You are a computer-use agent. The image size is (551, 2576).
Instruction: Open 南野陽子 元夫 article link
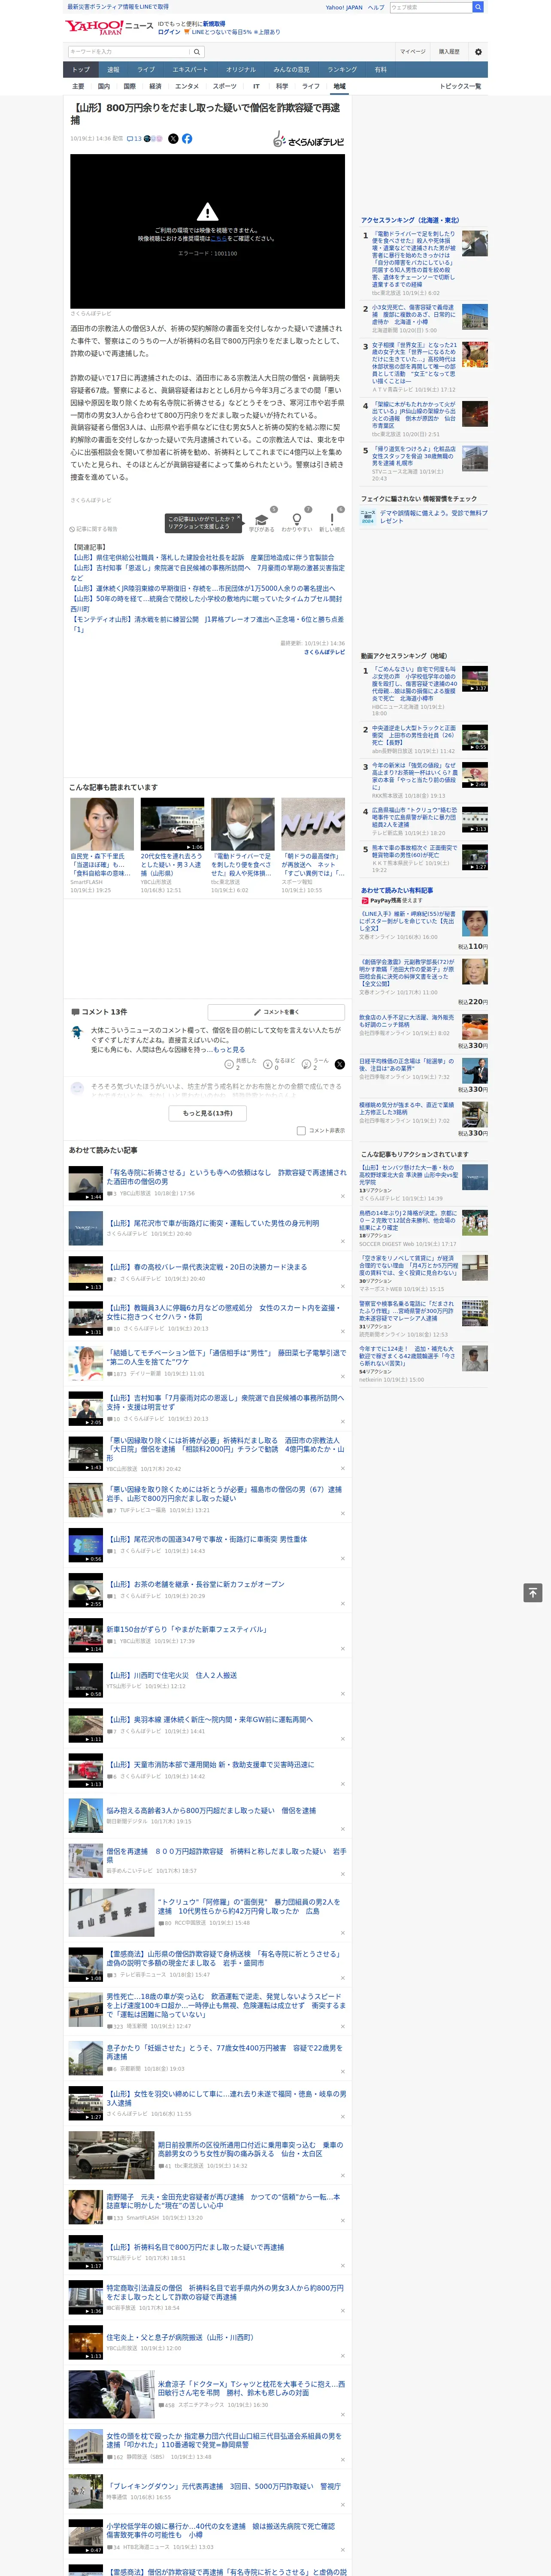[x=223, y=2202]
